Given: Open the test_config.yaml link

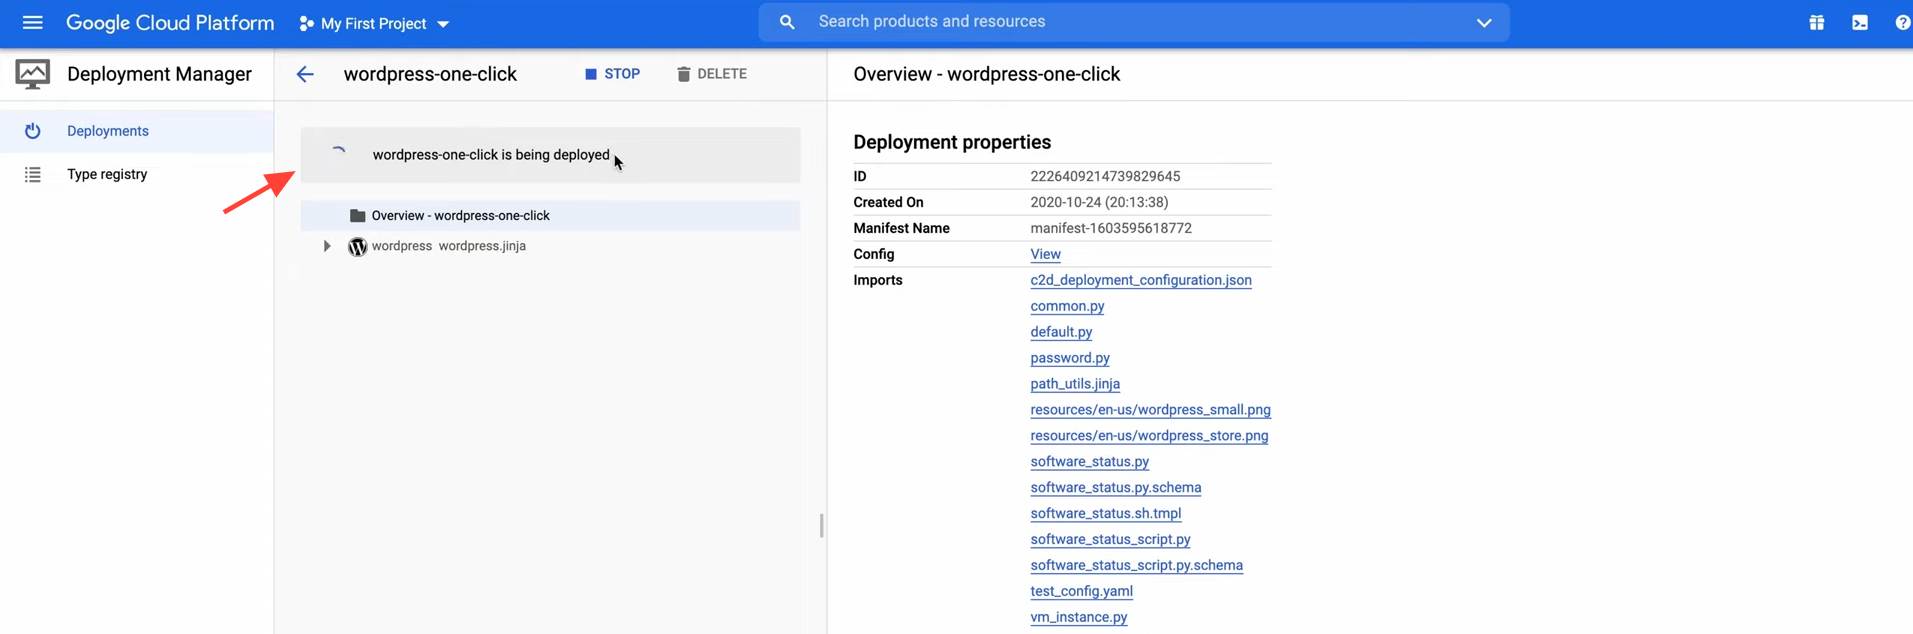Looking at the screenshot, I should tap(1081, 592).
